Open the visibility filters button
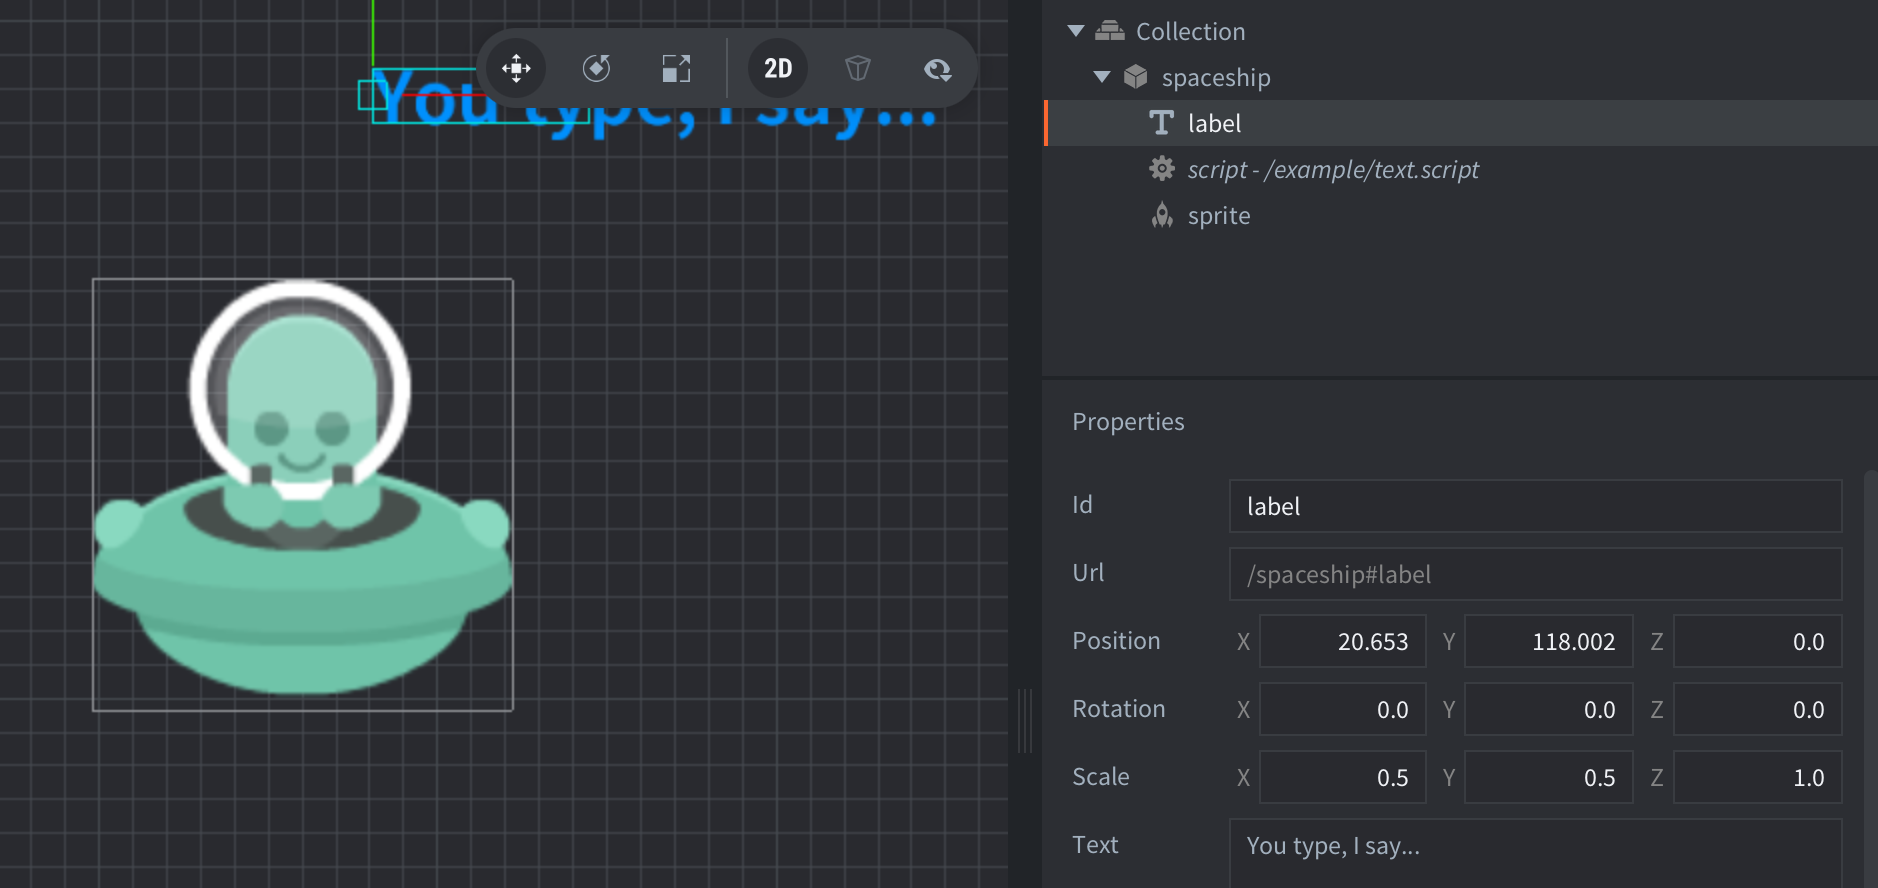Screen dimensions: 1878x888 pyautogui.click(x=937, y=68)
